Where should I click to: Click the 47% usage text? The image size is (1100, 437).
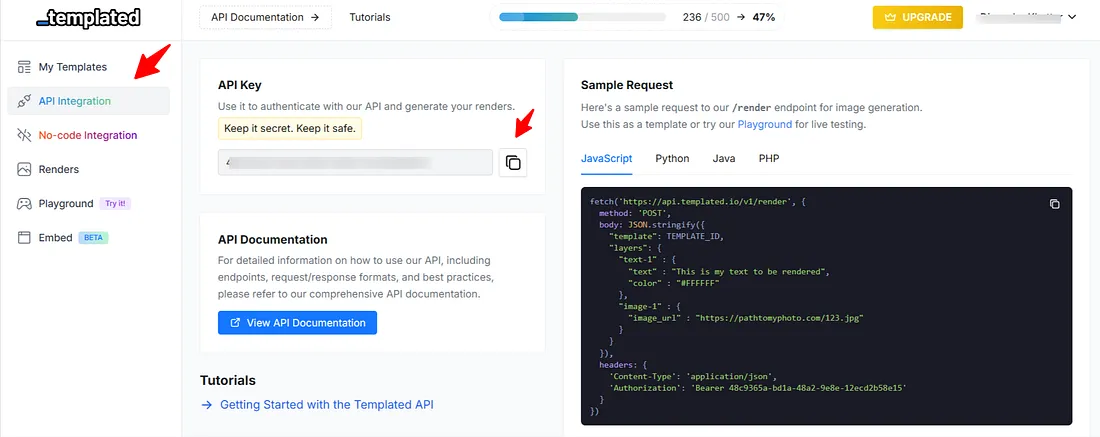[x=762, y=18]
